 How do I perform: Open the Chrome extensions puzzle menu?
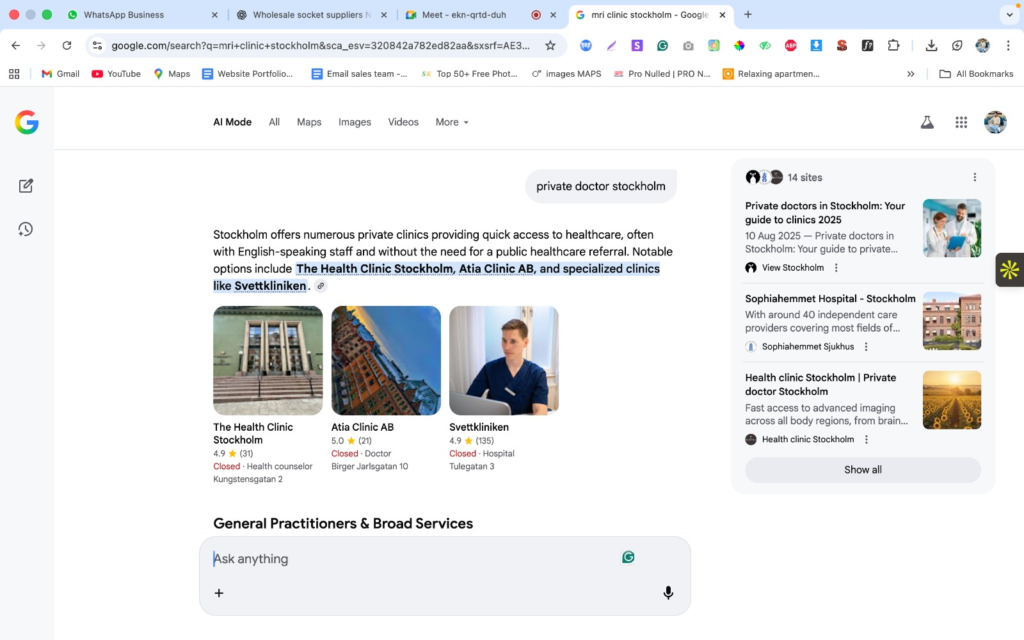[x=893, y=45]
